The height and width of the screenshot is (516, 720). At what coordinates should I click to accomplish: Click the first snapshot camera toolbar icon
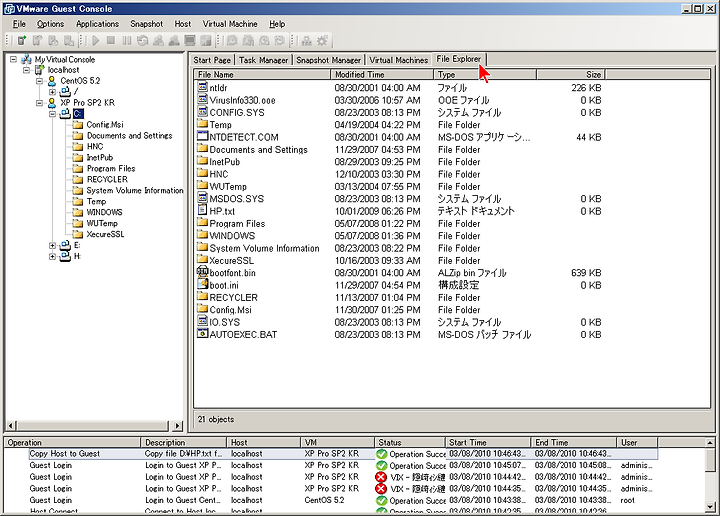232,40
